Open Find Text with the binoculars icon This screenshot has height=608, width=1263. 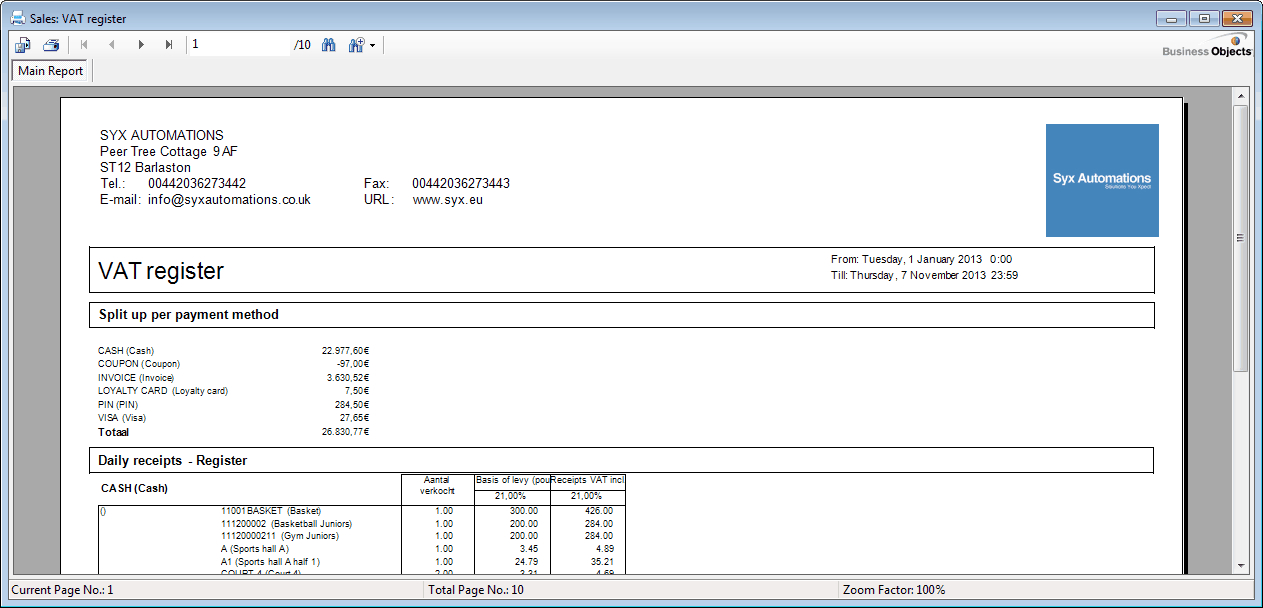click(328, 45)
